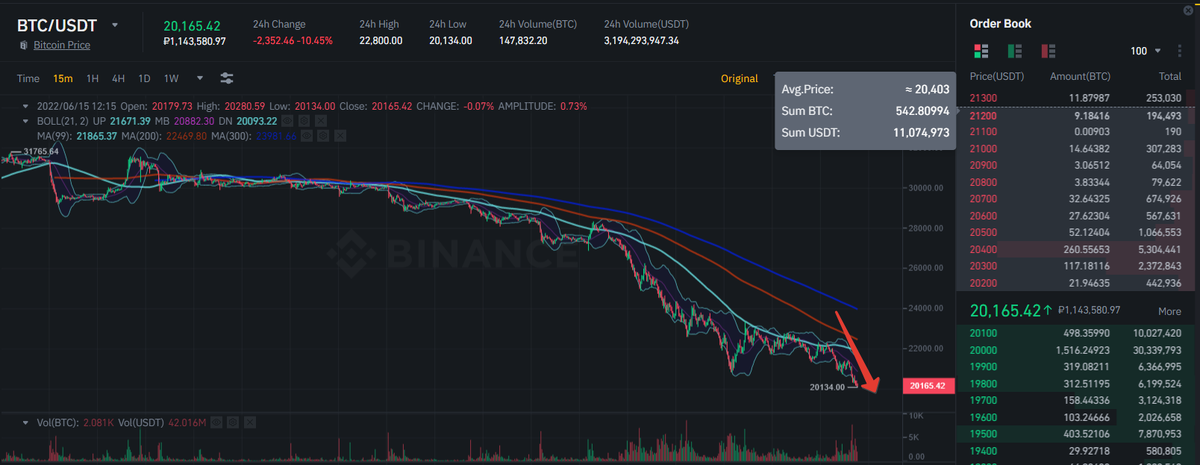Click More link beside last price
The height and width of the screenshot is (465, 1200).
[x=1169, y=311]
